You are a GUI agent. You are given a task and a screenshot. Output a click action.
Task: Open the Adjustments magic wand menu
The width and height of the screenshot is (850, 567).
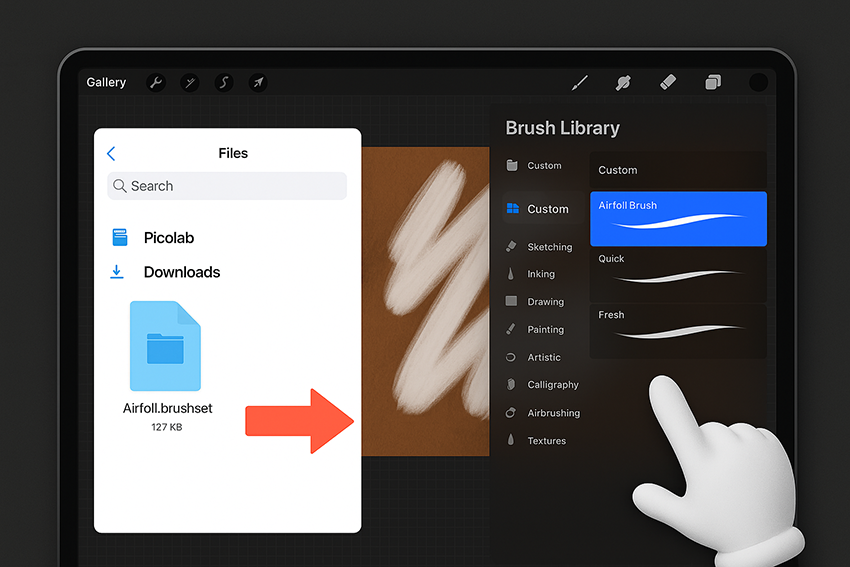[190, 82]
